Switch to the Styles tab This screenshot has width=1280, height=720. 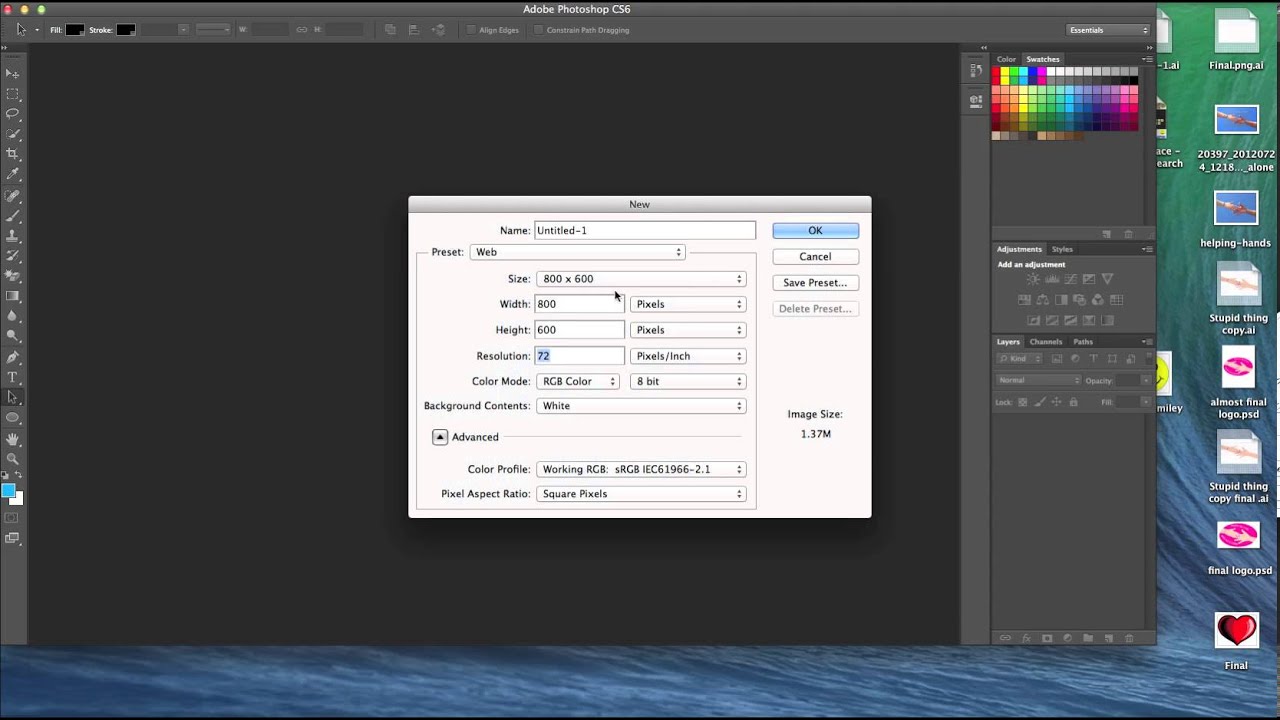(1062, 249)
